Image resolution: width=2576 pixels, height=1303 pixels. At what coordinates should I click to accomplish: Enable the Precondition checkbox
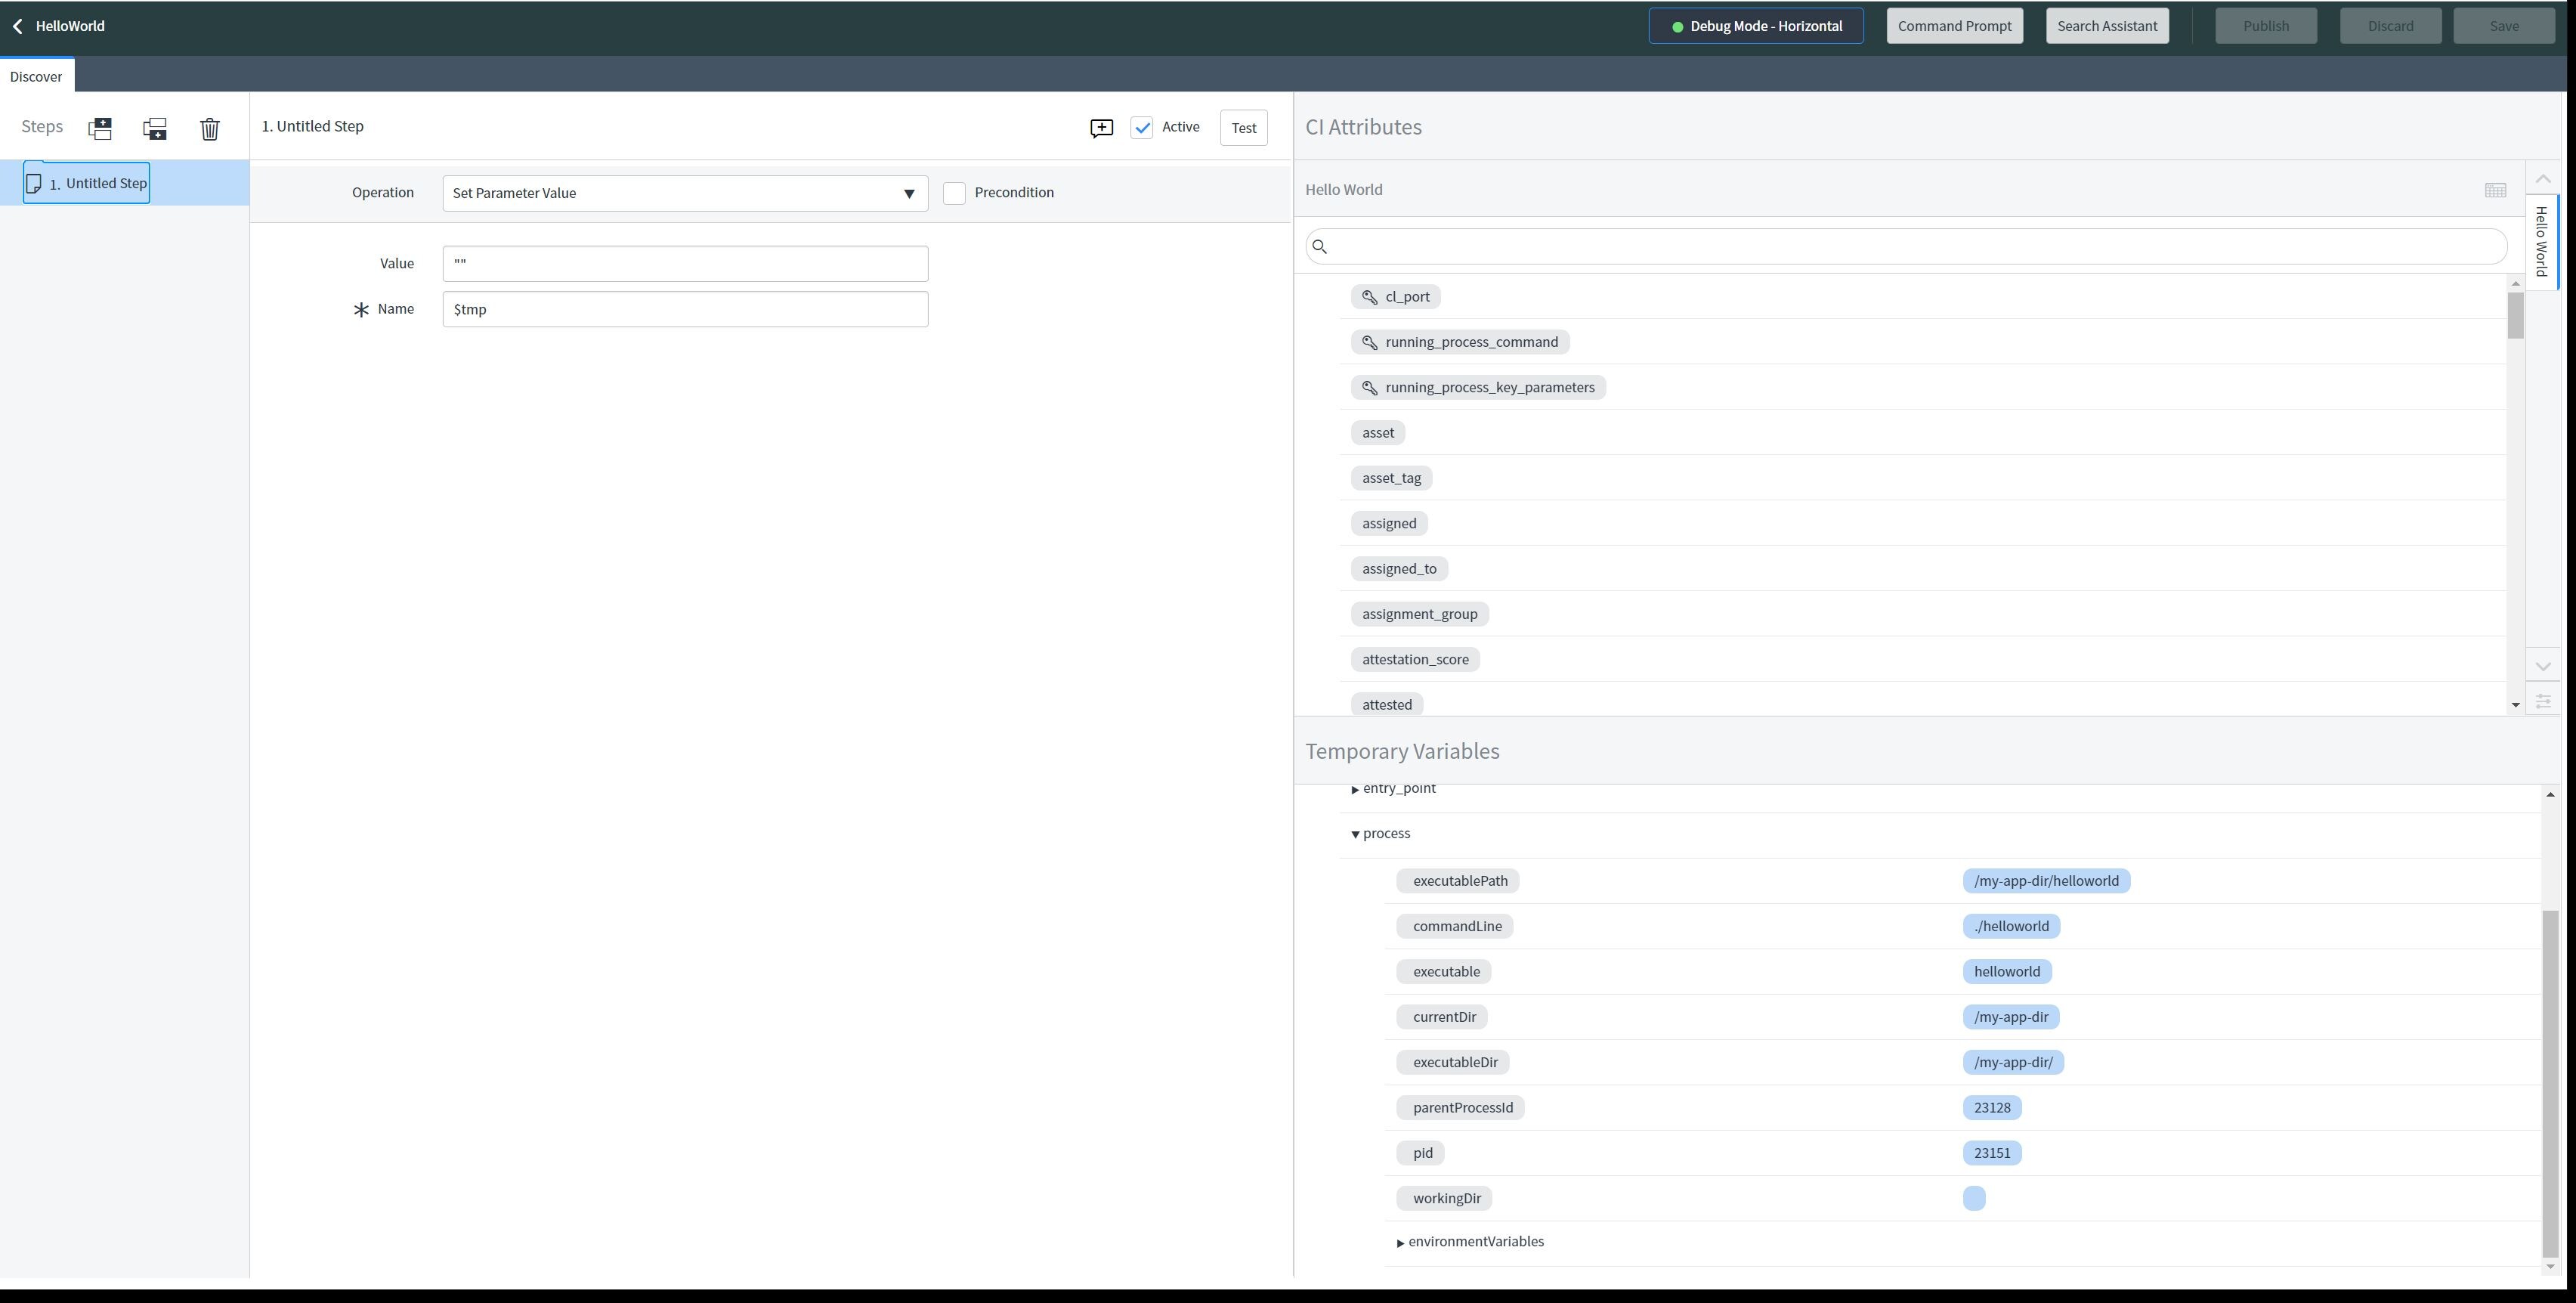click(955, 192)
